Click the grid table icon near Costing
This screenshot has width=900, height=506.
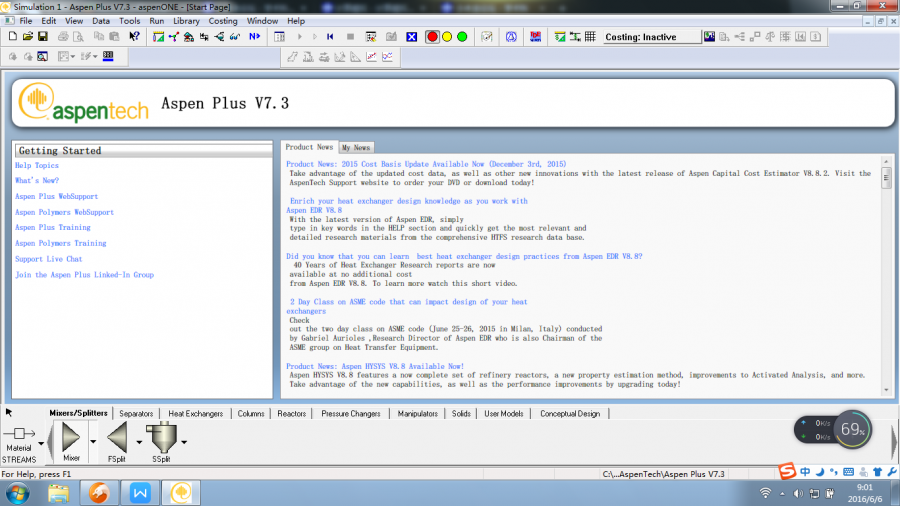590,37
